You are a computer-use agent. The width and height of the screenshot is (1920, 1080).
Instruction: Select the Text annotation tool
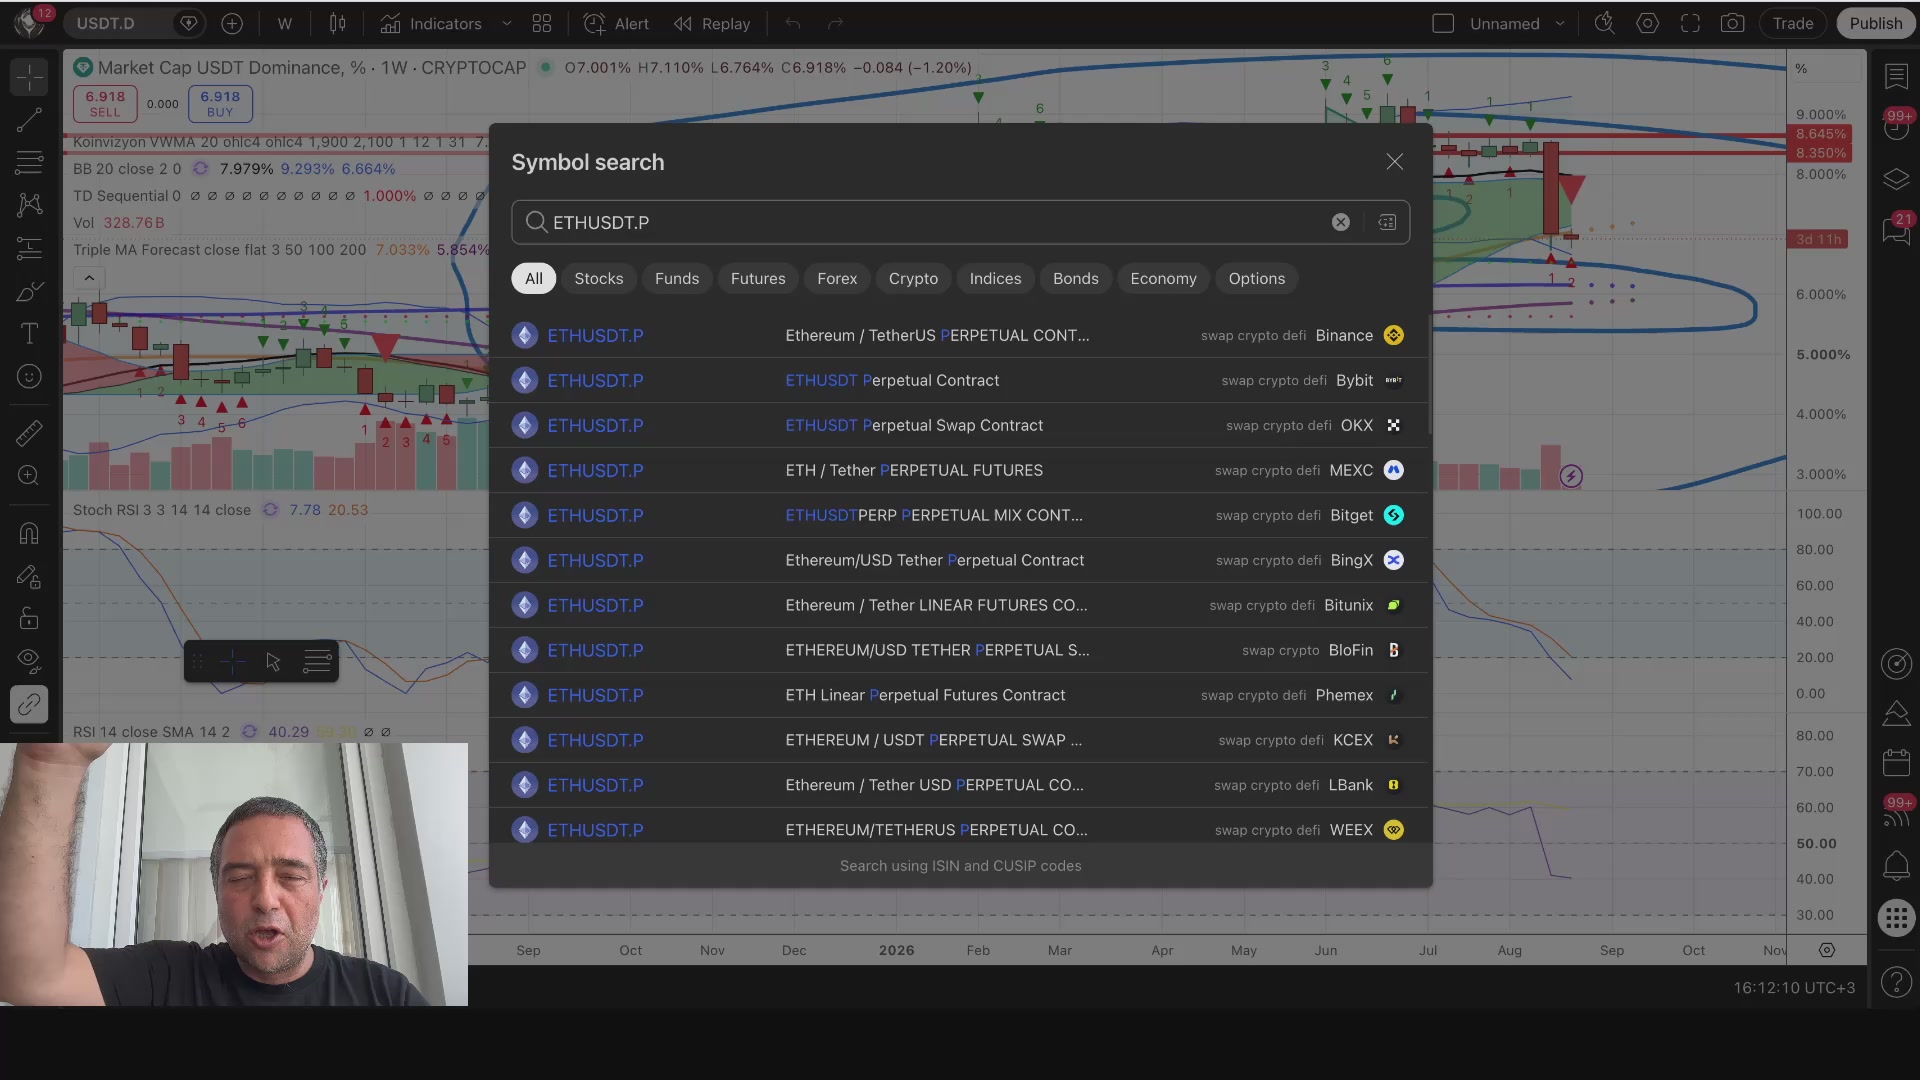pyautogui.click(x=29, y=333)
